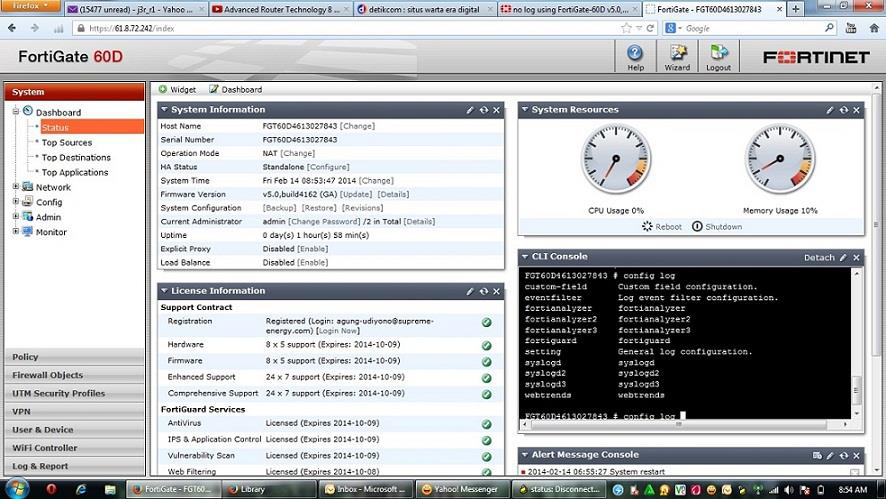This screenshot has height=499, width=886.
Task: Refresh the System Resources widget
Action: tap(844, 110)
